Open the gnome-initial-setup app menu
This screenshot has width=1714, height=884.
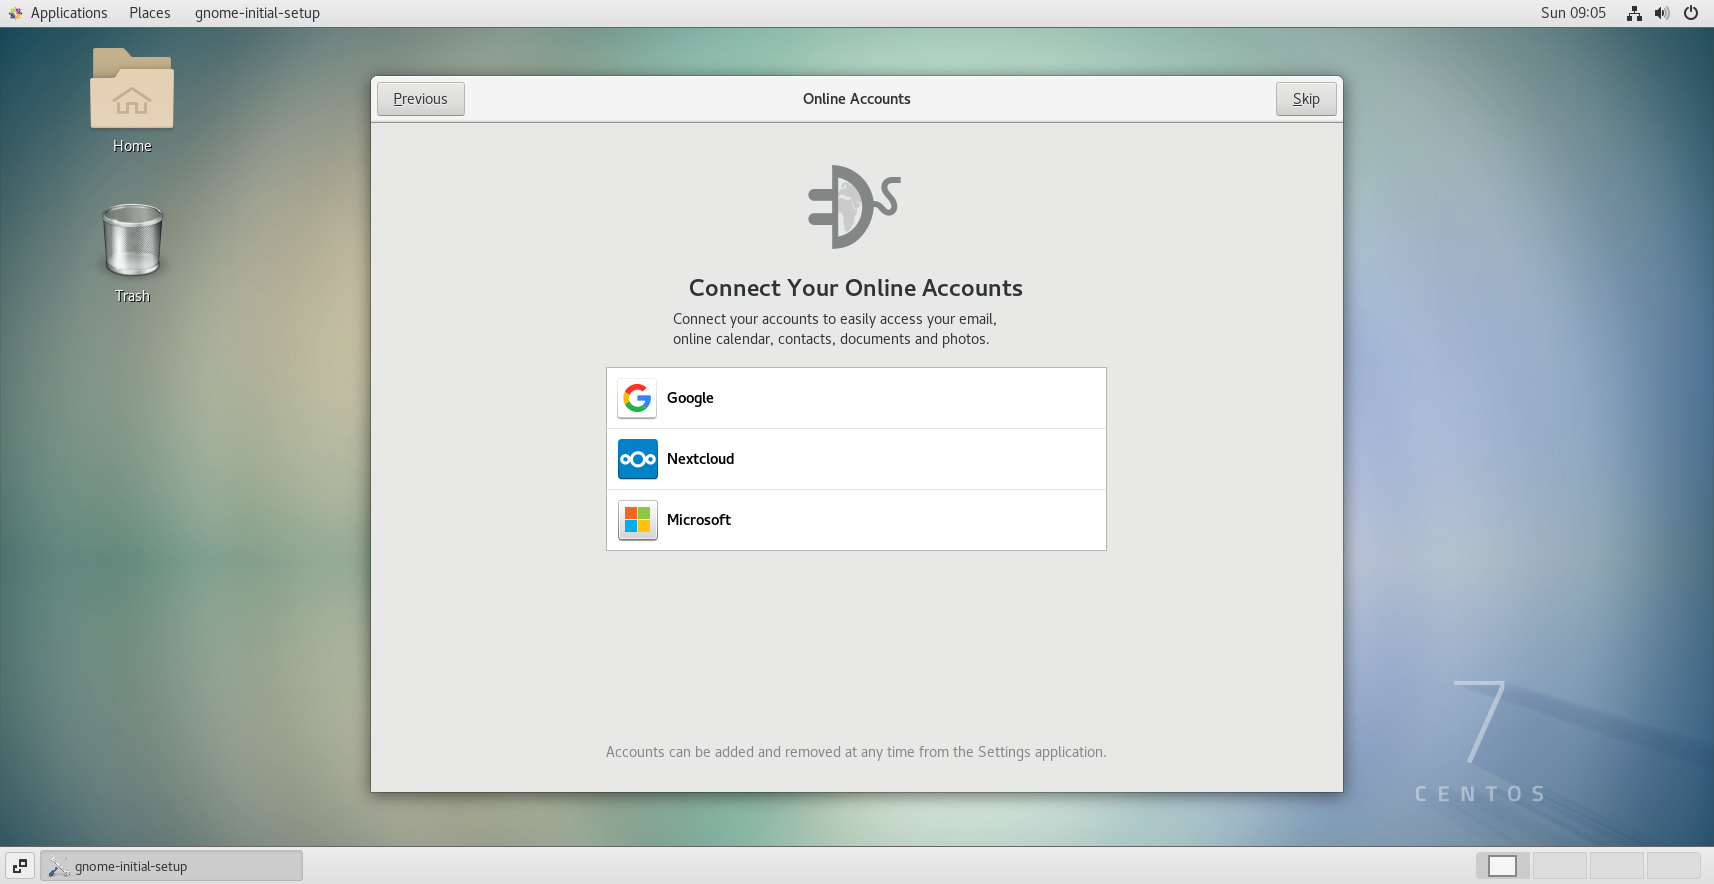point(257,13)
